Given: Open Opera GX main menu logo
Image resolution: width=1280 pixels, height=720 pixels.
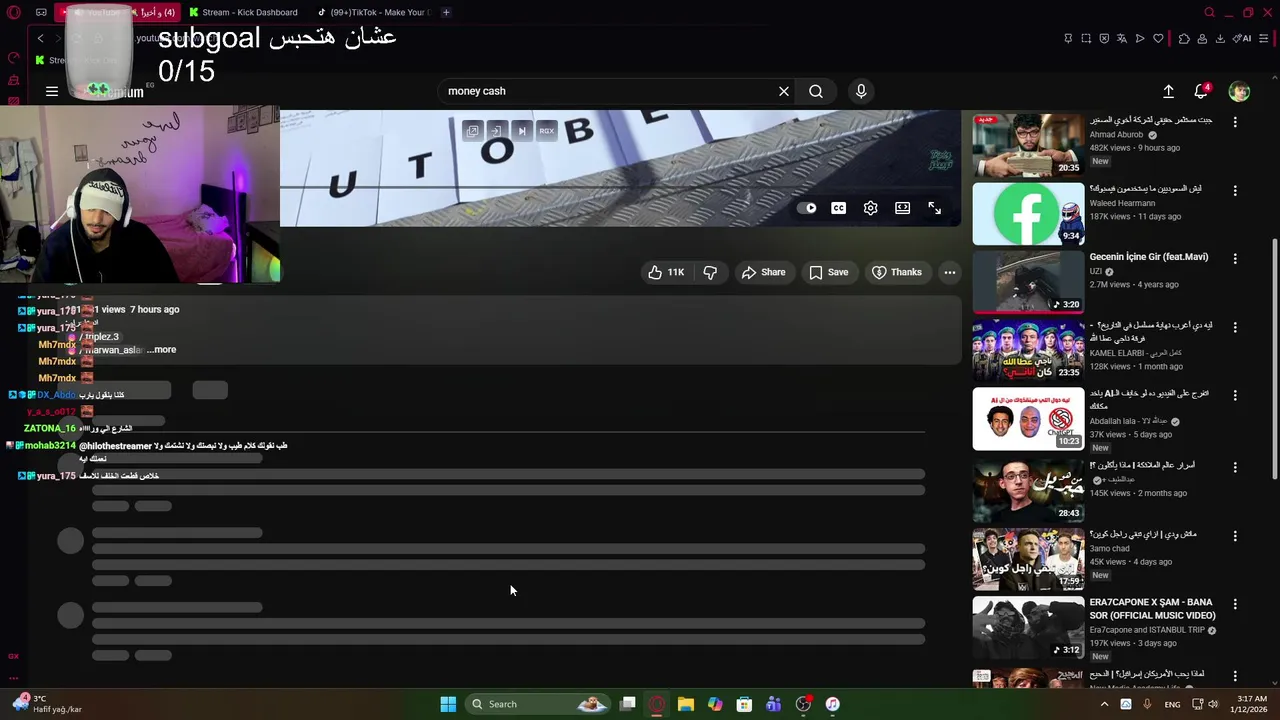Looking at the screenshot, I should 13,12.
